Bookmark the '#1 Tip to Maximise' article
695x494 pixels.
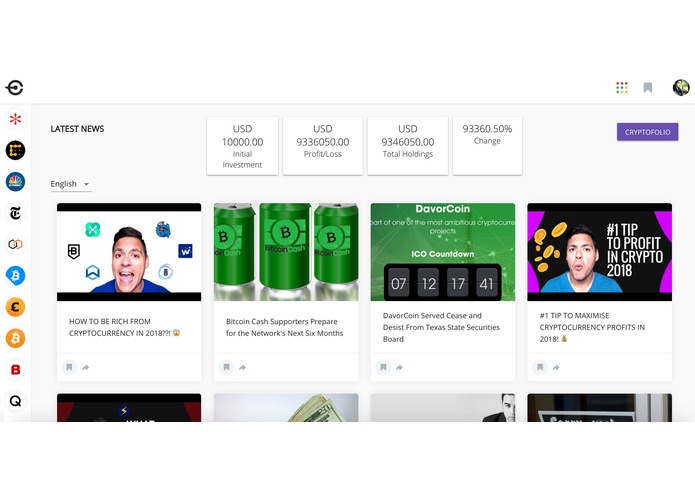[x=540, y=367]
